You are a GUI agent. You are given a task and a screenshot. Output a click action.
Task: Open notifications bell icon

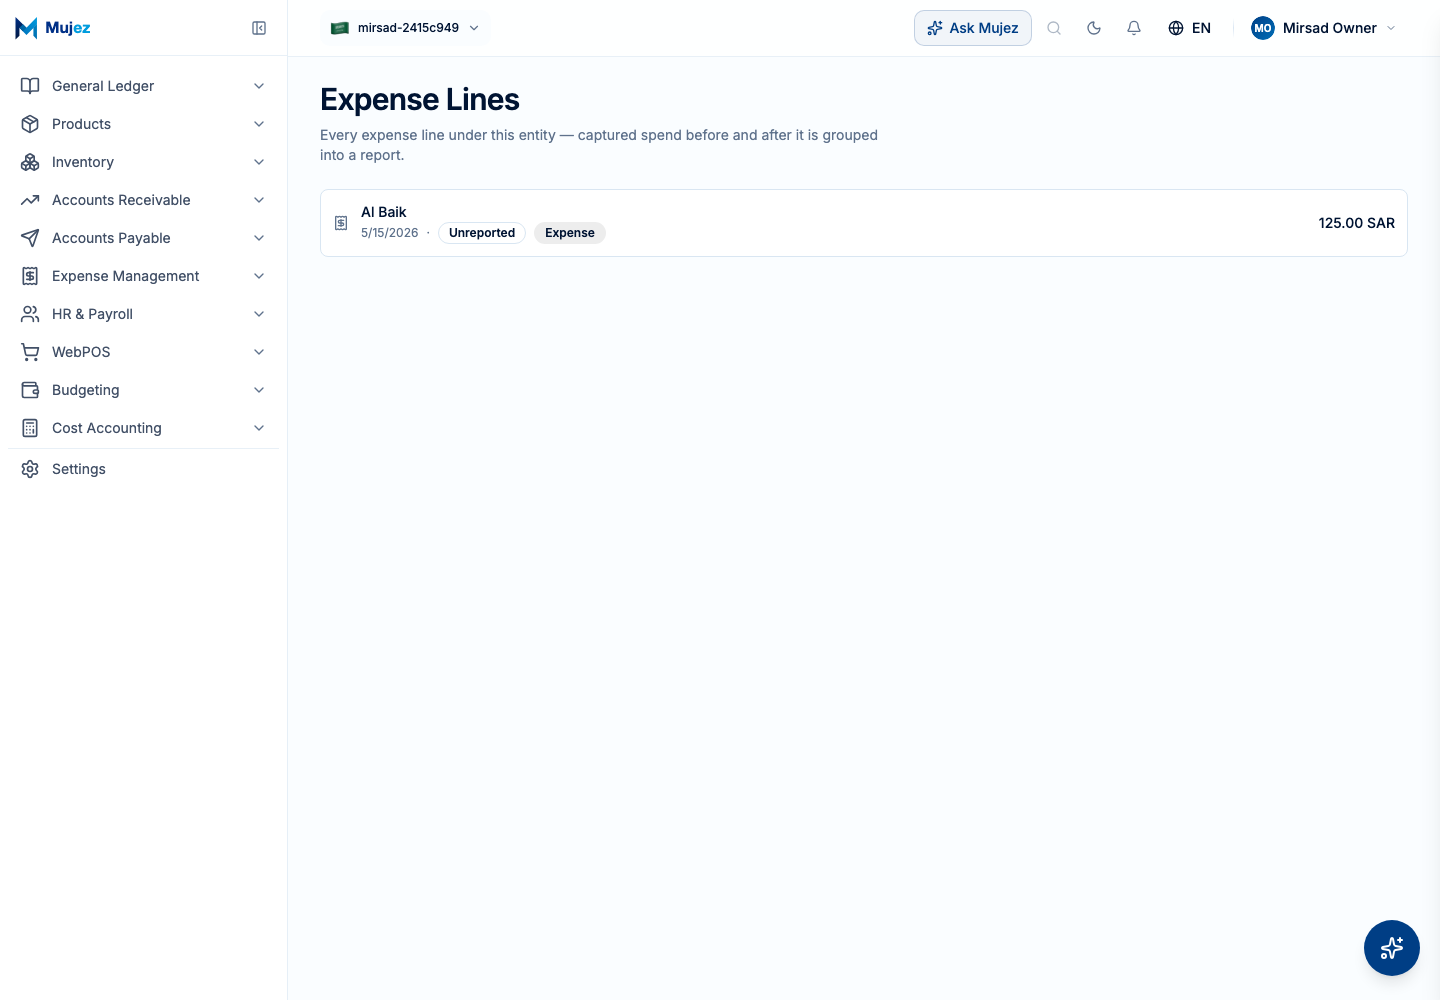pos(1134,28)
